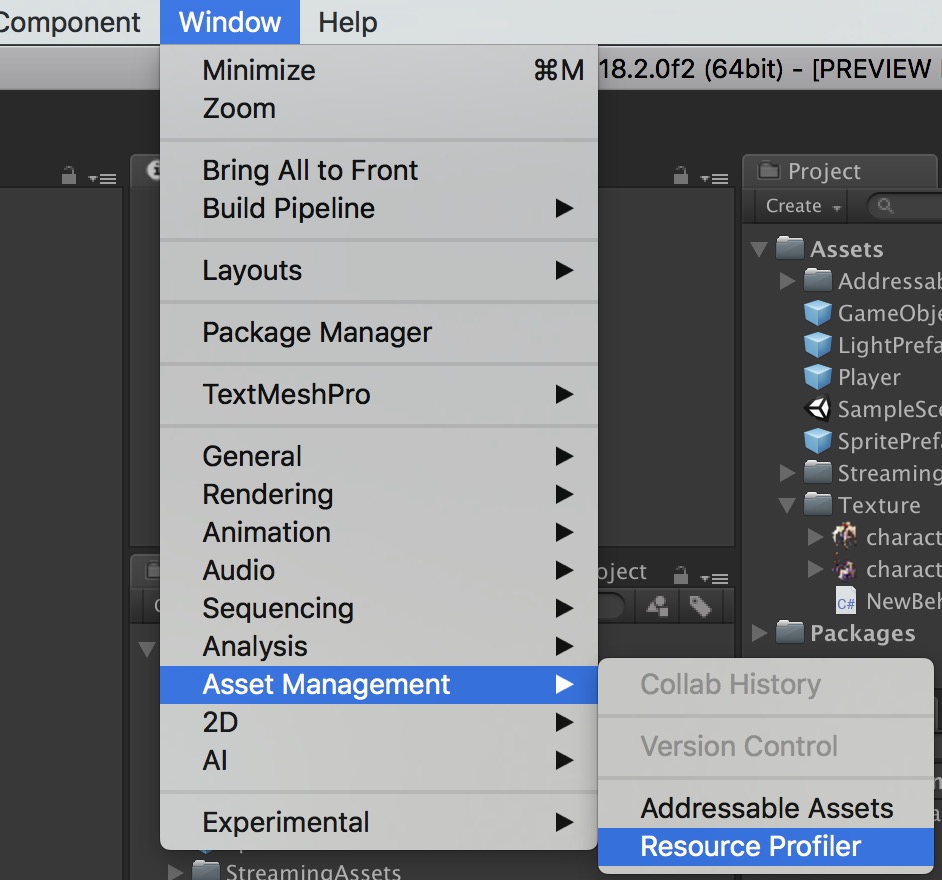Open Experimental submenu

click(378, 822)
